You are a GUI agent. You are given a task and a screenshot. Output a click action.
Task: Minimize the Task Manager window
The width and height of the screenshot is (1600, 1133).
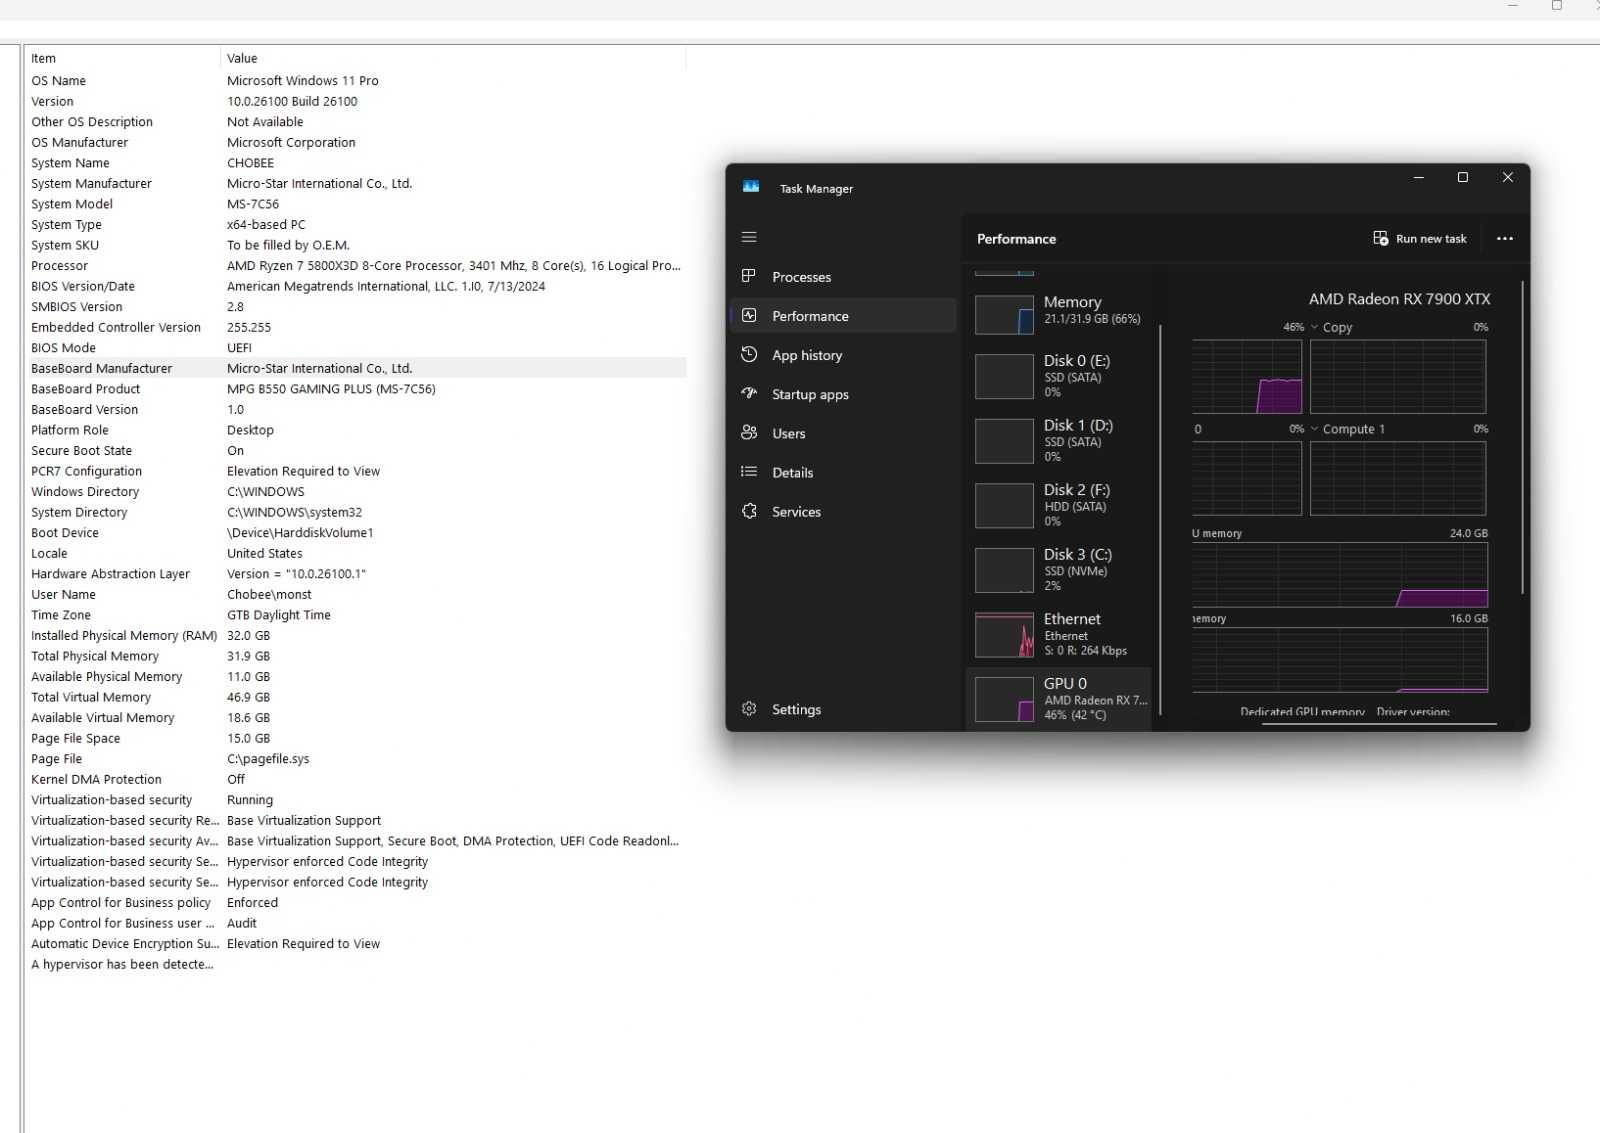pyautogui.click(x=1418, y=177)
